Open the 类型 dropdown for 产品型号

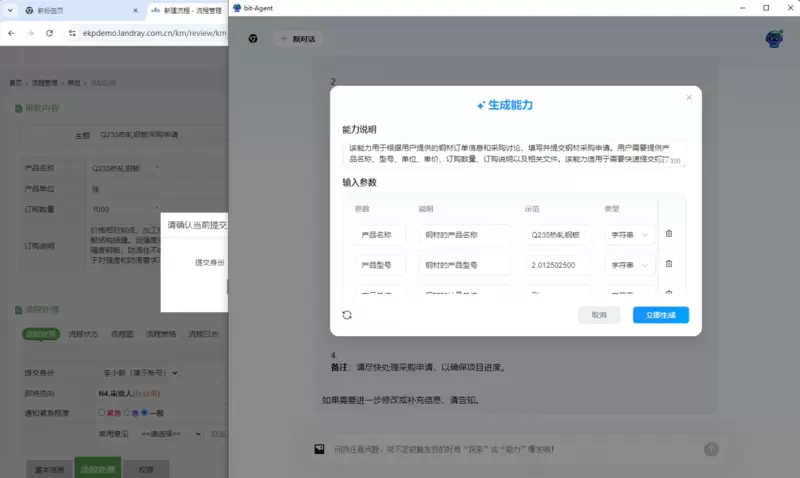click(630, 265)
